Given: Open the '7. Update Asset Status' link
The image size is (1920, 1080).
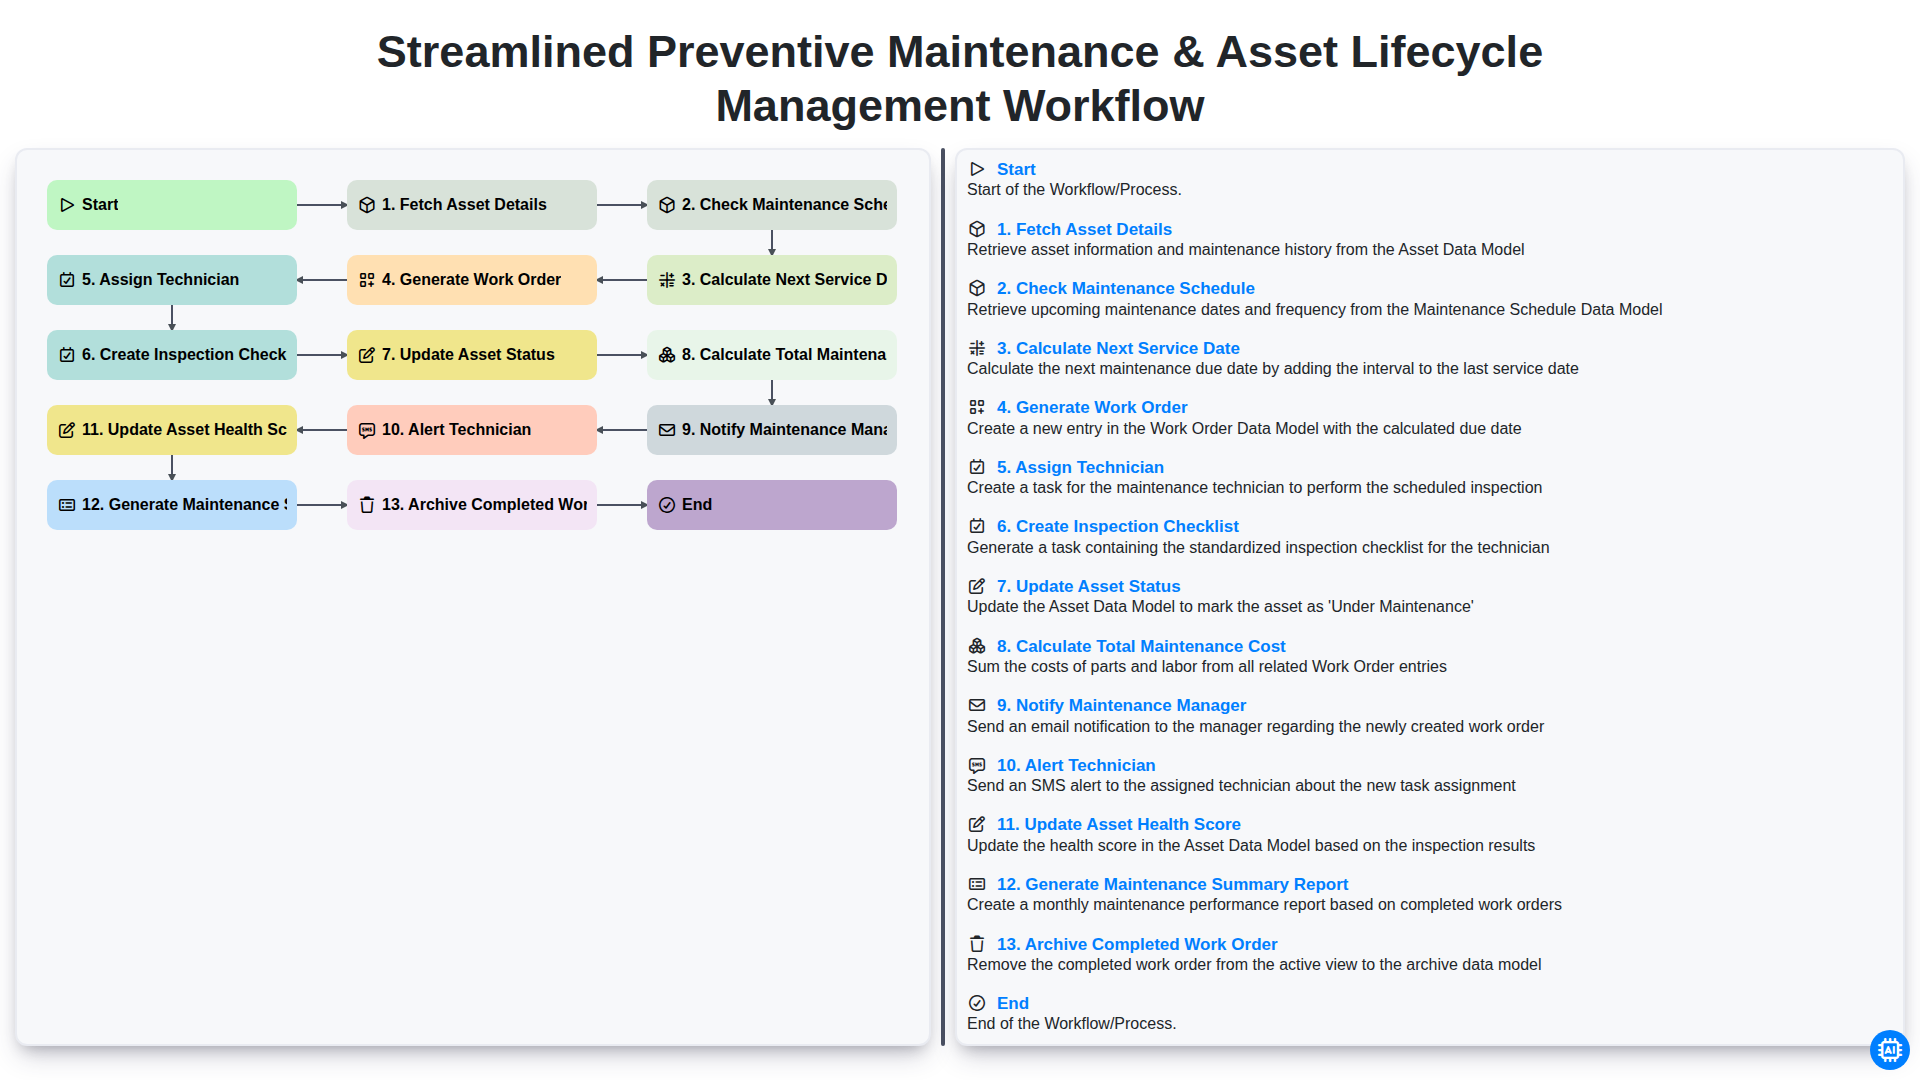Looking at the screenshot, I should (1088, 586).
